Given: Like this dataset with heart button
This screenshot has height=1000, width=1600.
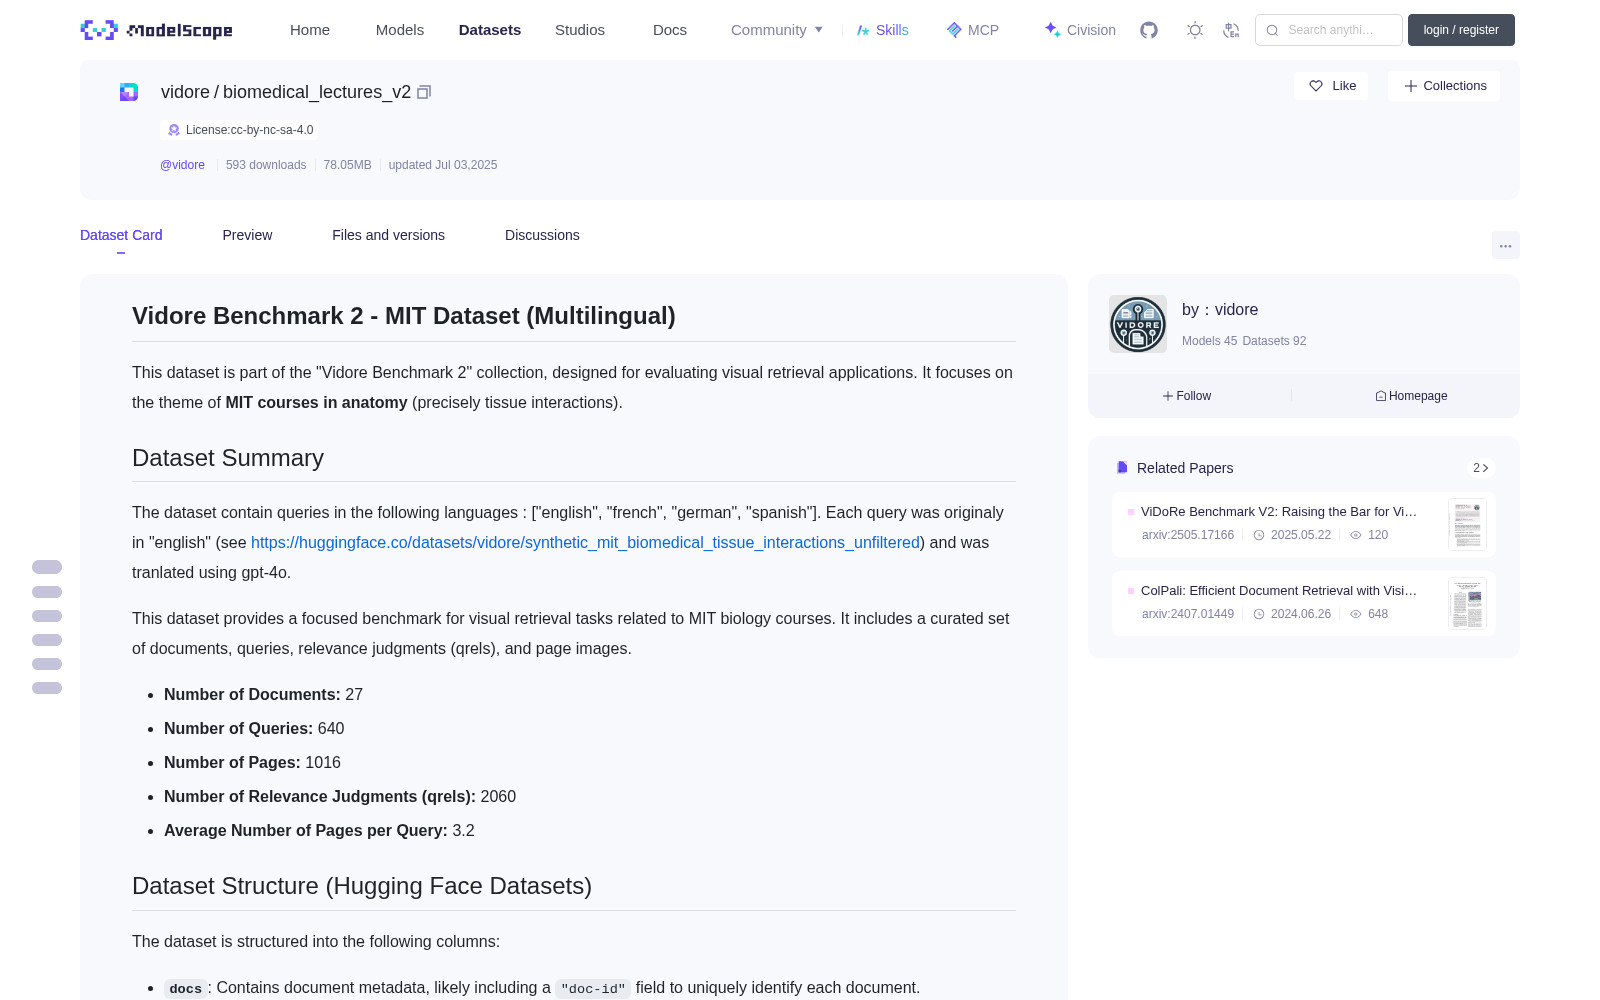Looking at the screenshot, I should click(x=1332, y=86).
